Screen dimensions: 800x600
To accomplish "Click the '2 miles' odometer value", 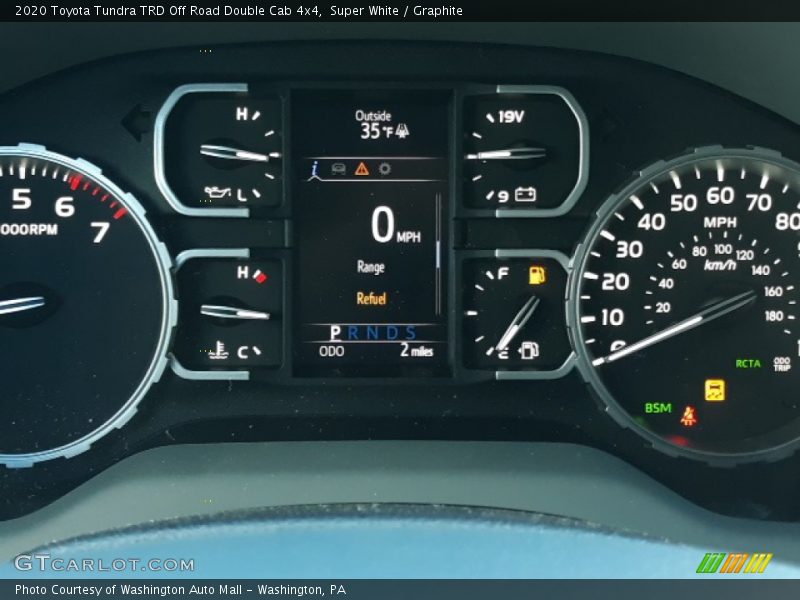I will click(x=416, y=350).
